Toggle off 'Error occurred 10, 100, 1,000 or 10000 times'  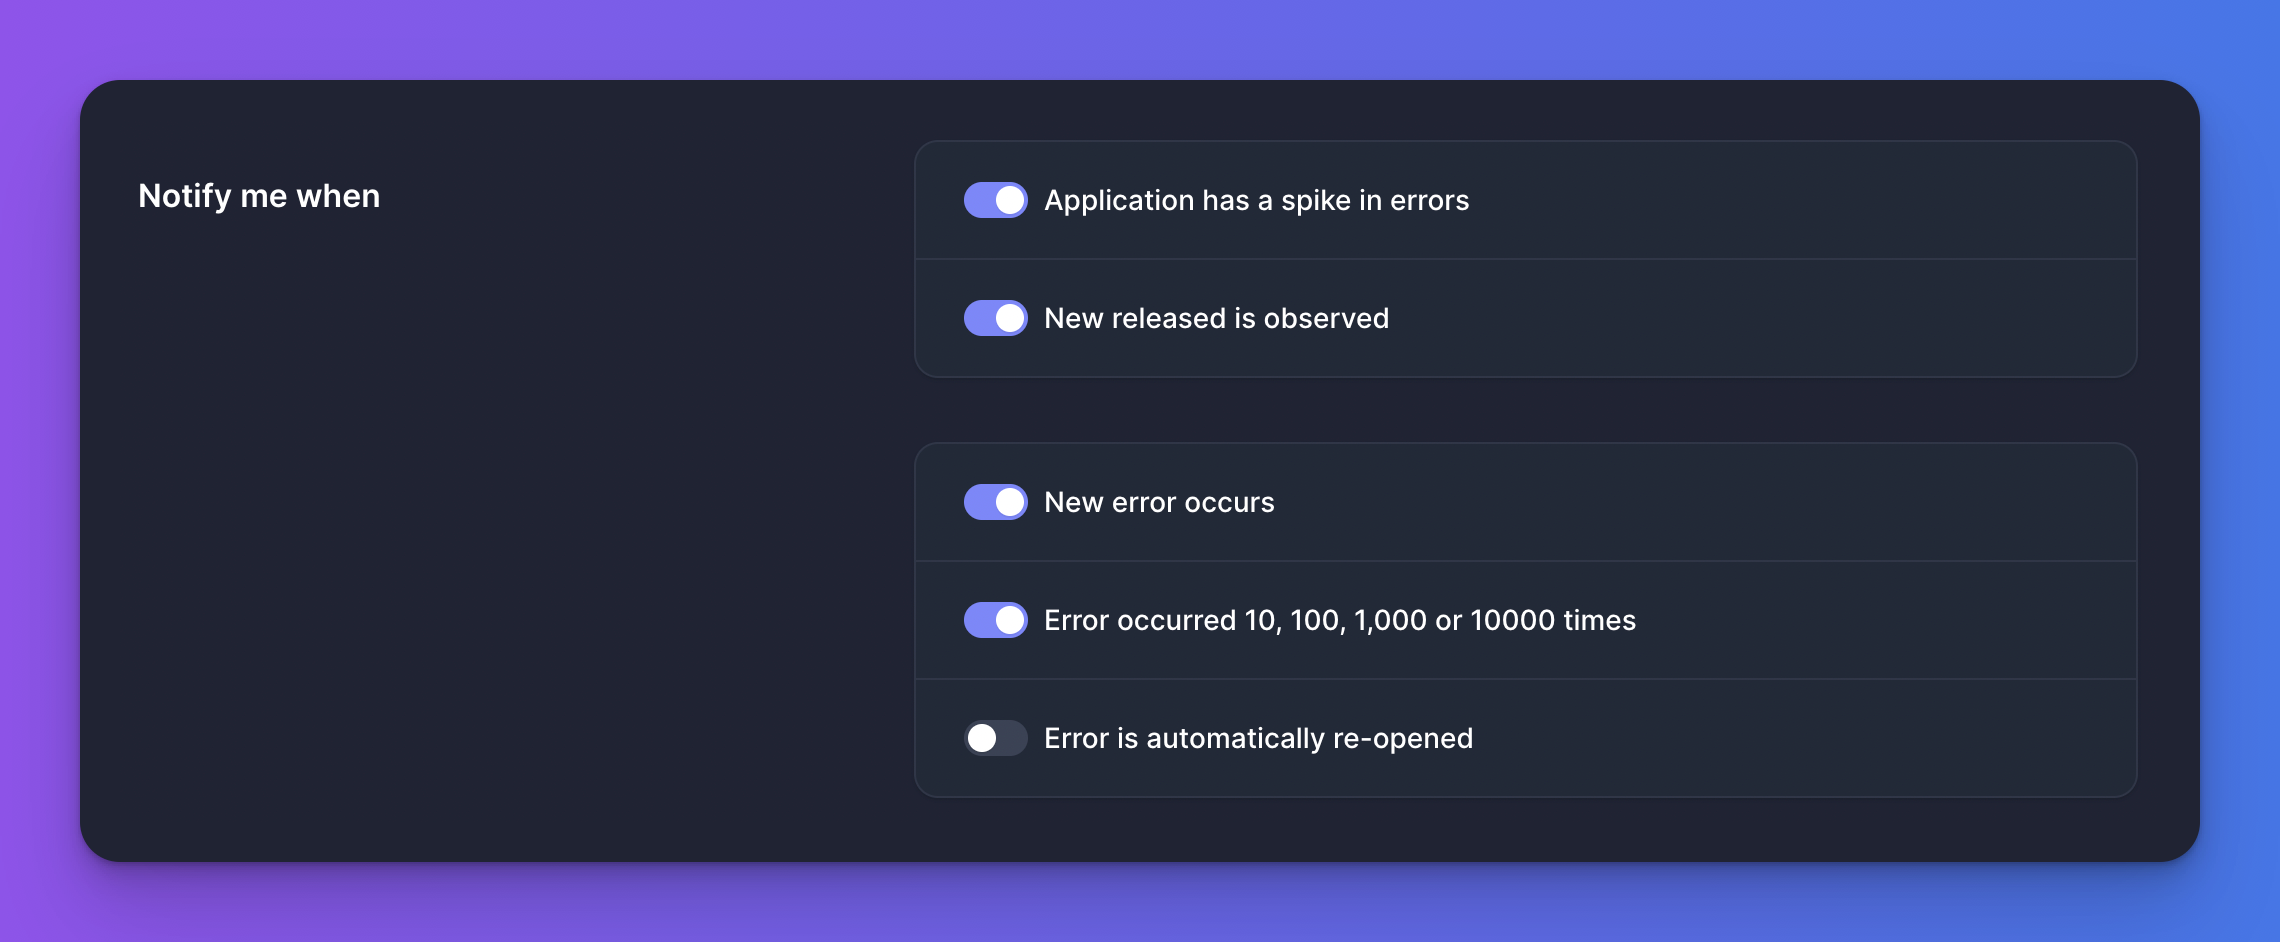(995, 620)
